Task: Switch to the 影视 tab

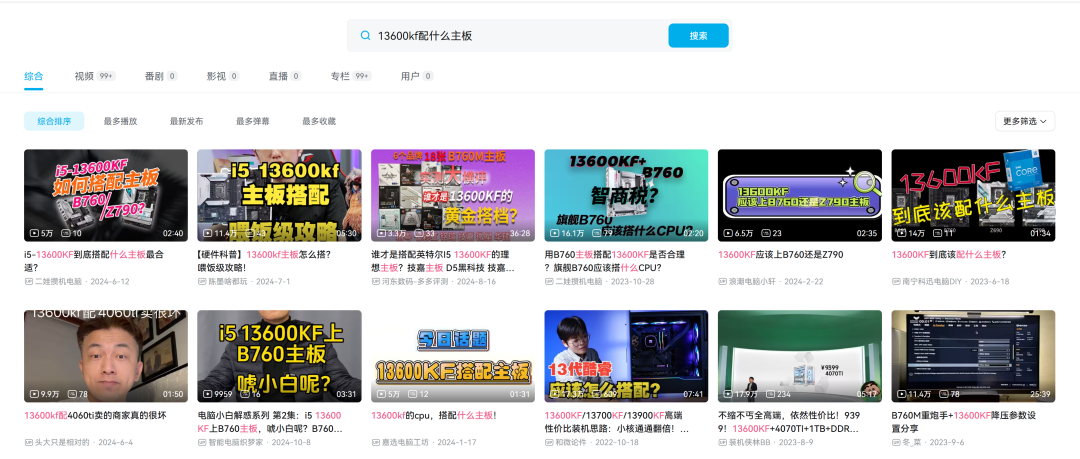Action: [x=223, y=76]
